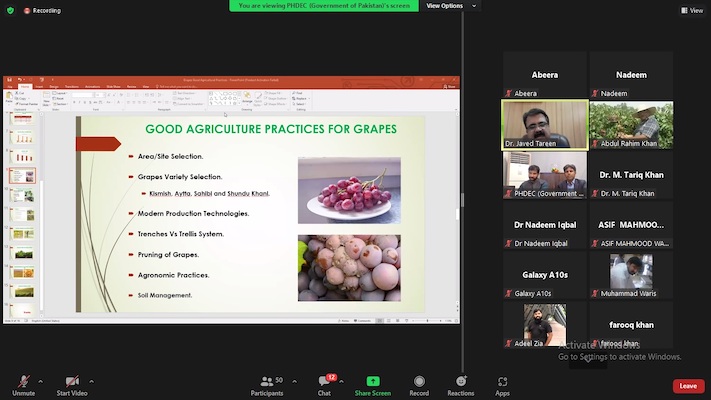The width and height of the screenshot is (711, 400).
Task: Click the green Share Screen icon
Action: pyautogui.click(x=373, y=381)
